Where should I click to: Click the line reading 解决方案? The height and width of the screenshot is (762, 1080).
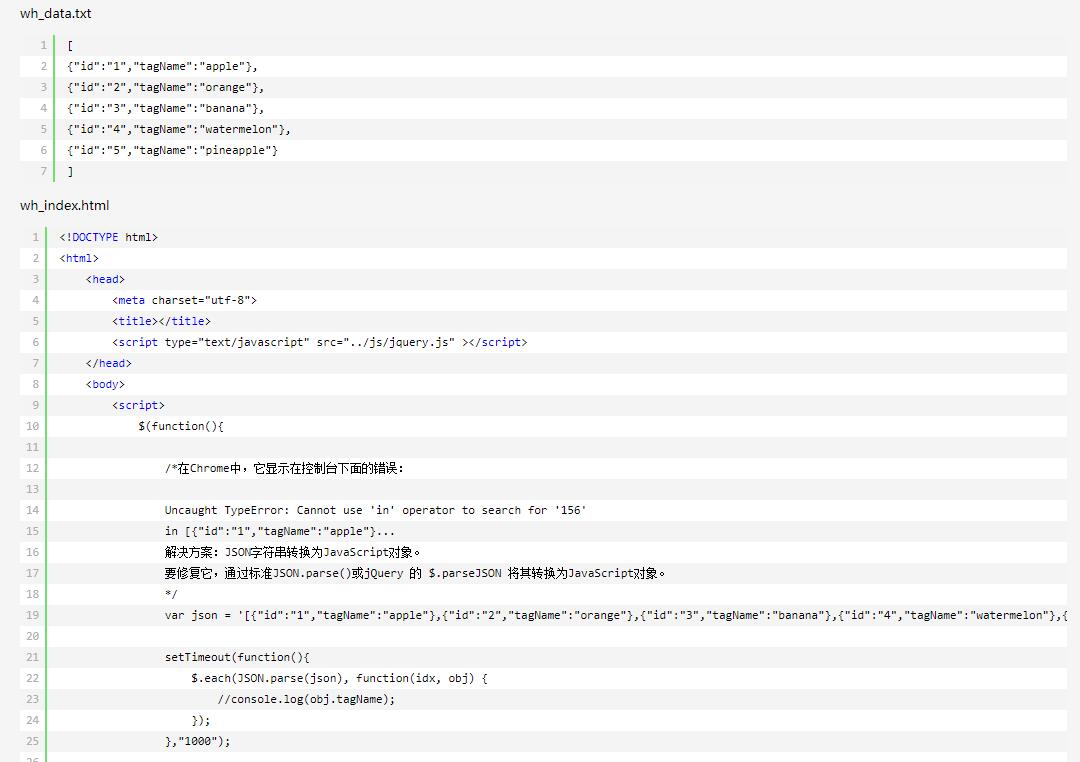point(293,553)
